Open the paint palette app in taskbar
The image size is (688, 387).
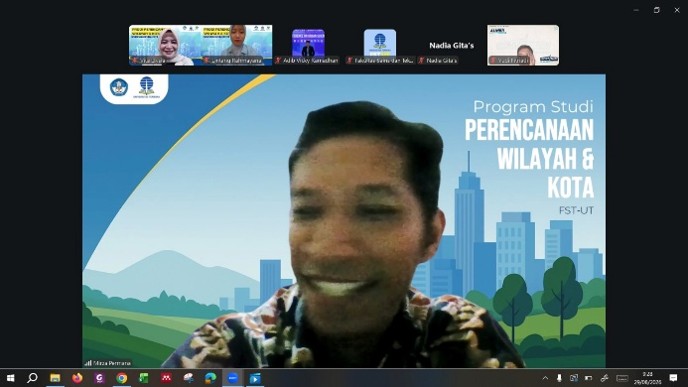189,378
